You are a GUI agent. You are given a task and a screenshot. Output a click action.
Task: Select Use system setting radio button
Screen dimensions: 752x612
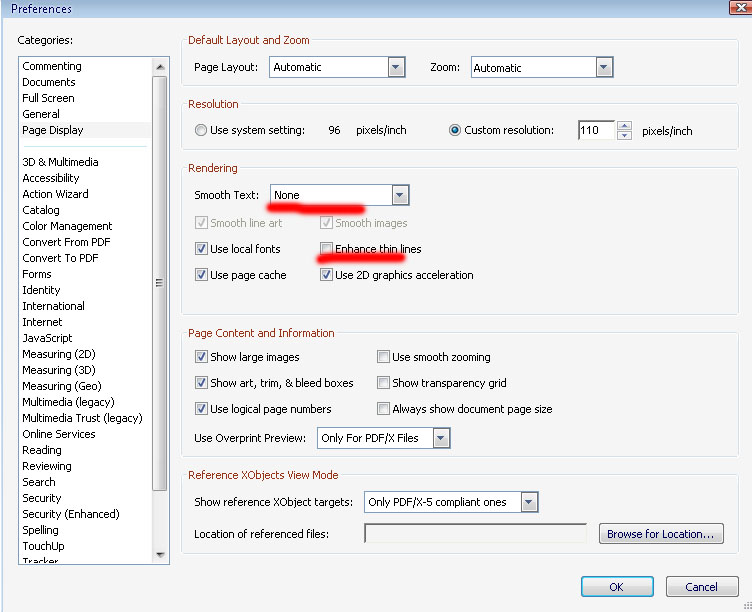[201, 130]
